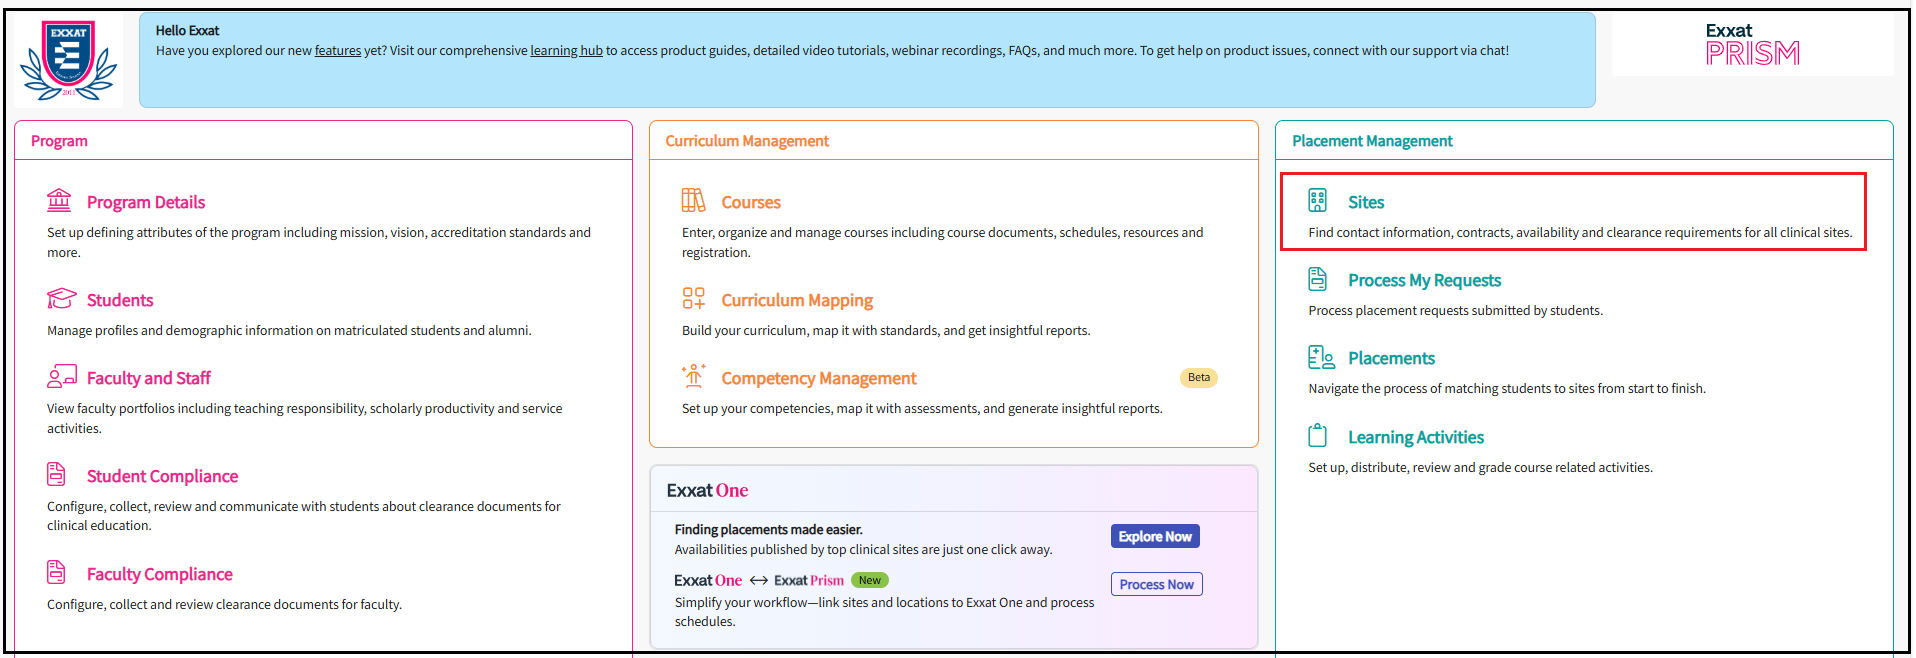Click the Learning Activities clipboard icon
The height and width of the screenshot is (658, 1916).
1318,436
